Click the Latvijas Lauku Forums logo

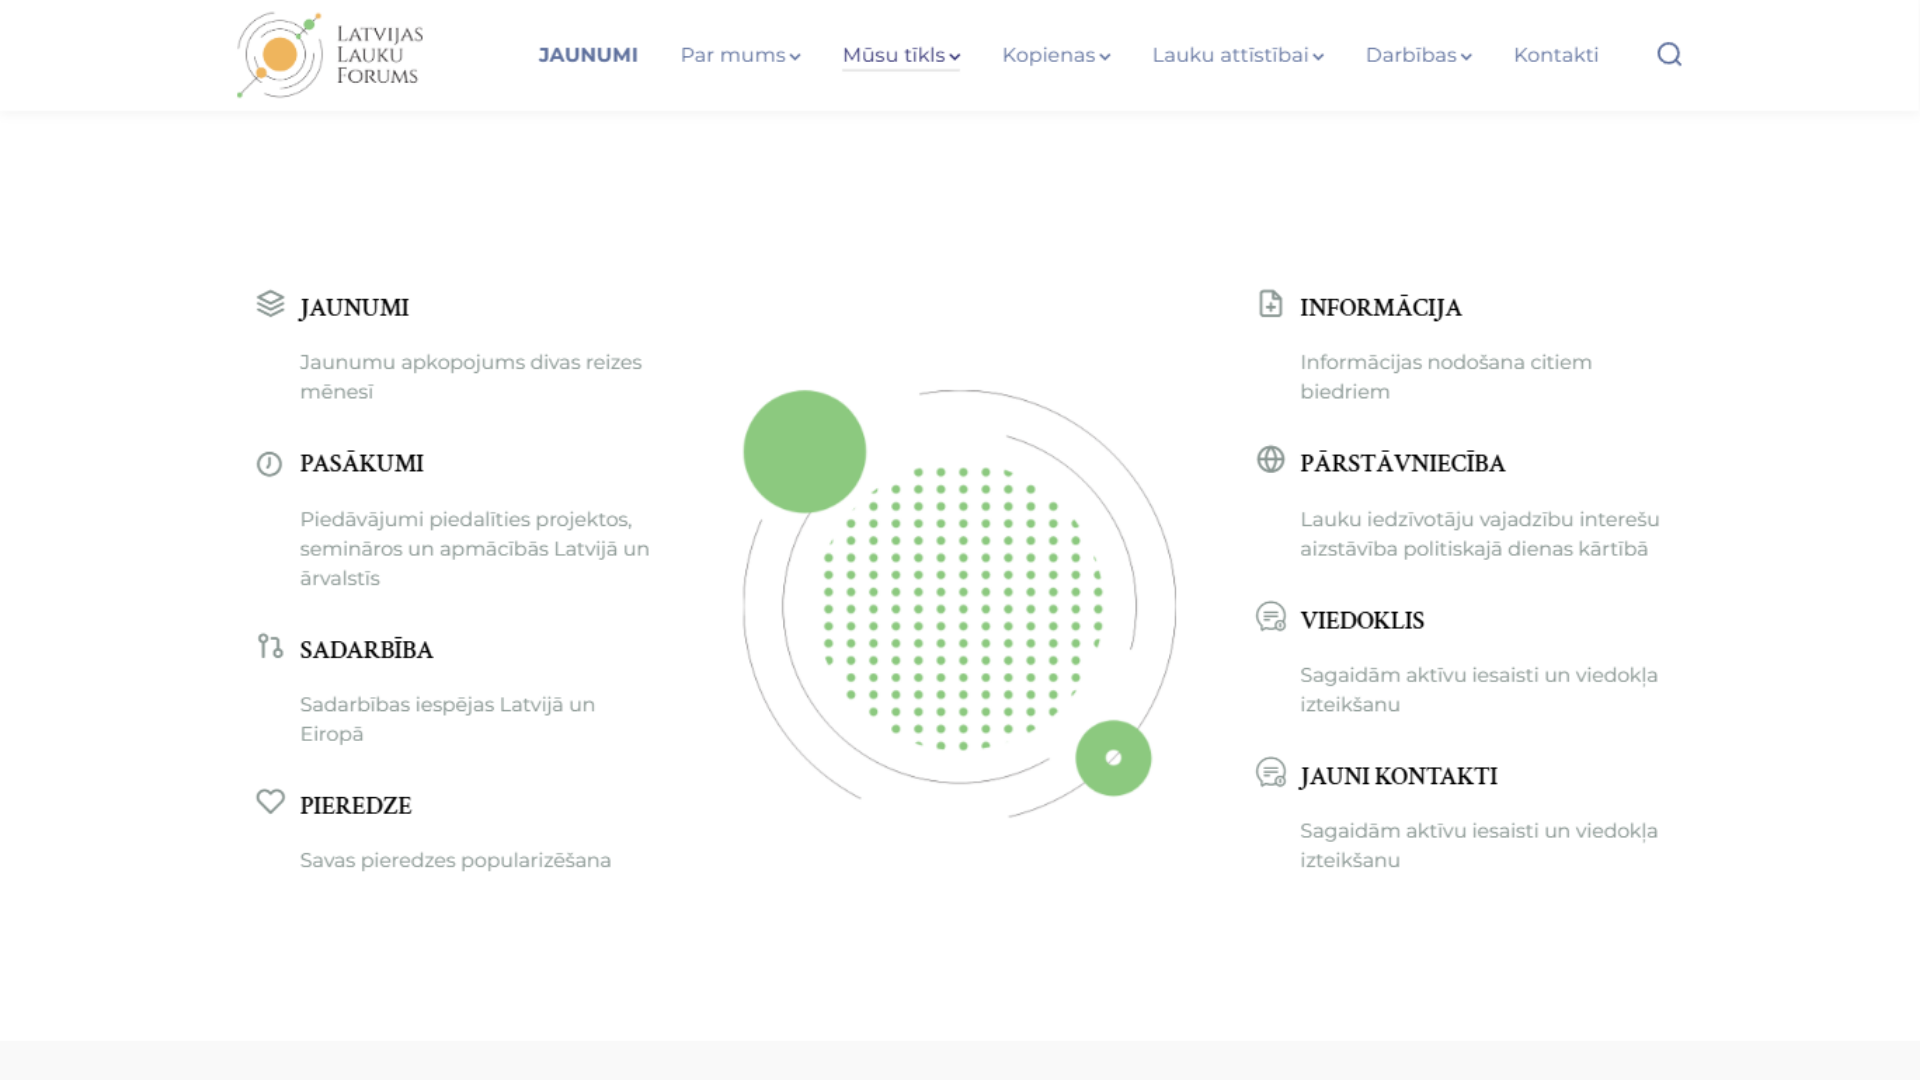330,55
